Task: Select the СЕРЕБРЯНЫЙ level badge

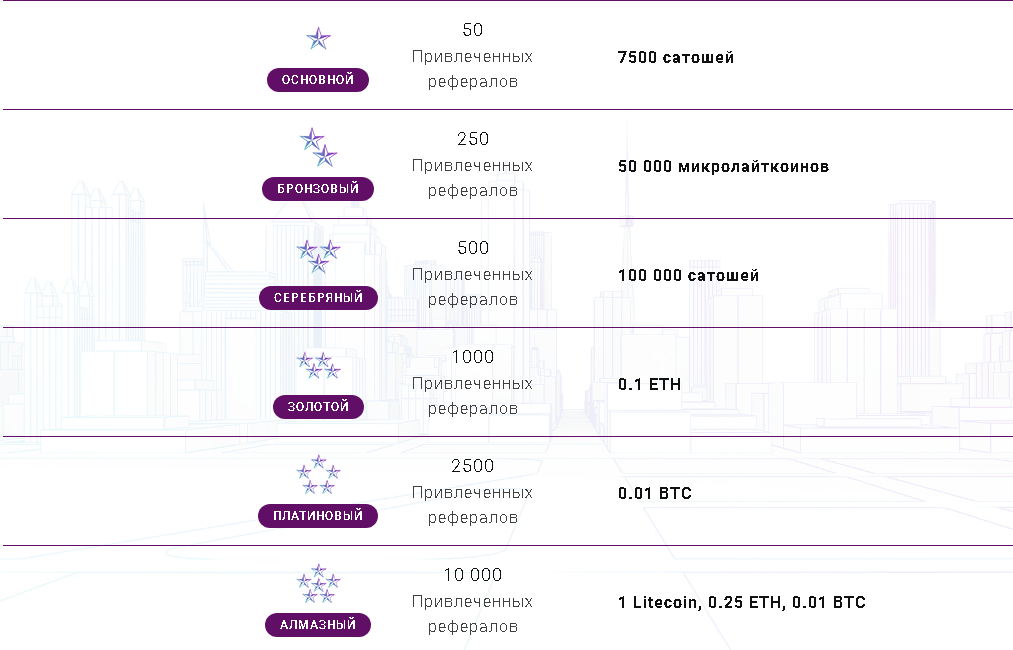Action: coord(318,298)
